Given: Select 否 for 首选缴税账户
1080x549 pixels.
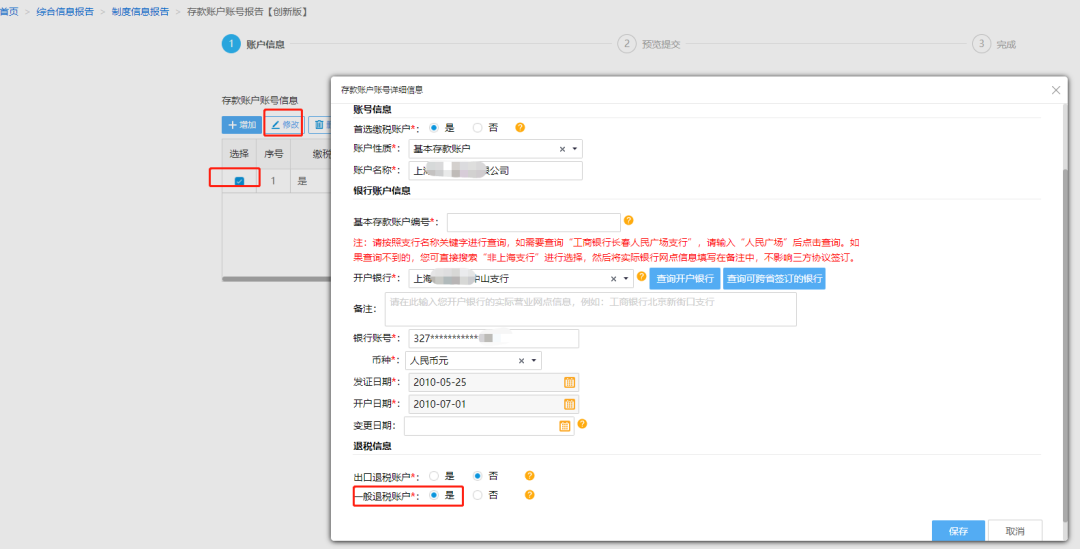Looking at the screenshot, I should point(477,127).
